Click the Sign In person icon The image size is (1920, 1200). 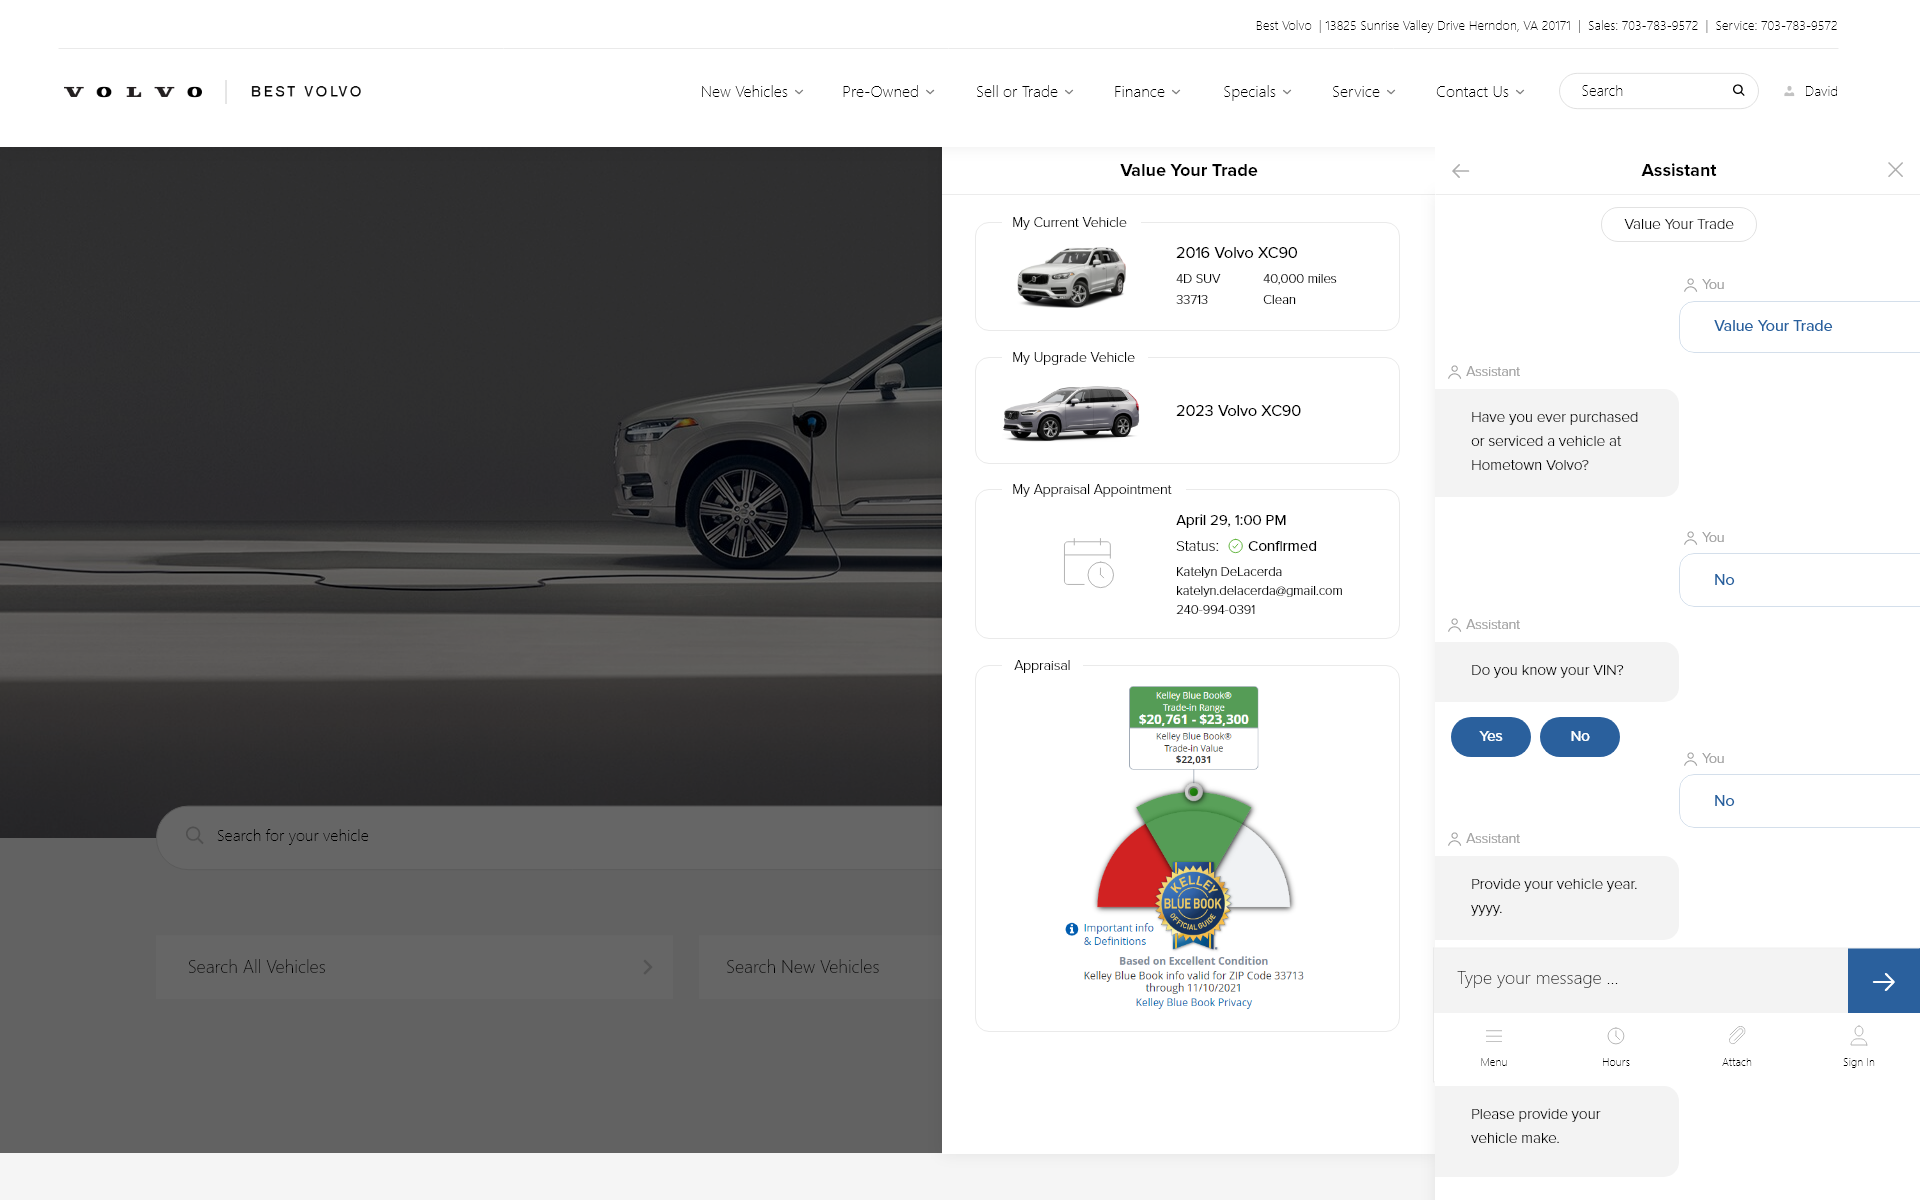(x=1859, y=1036)
